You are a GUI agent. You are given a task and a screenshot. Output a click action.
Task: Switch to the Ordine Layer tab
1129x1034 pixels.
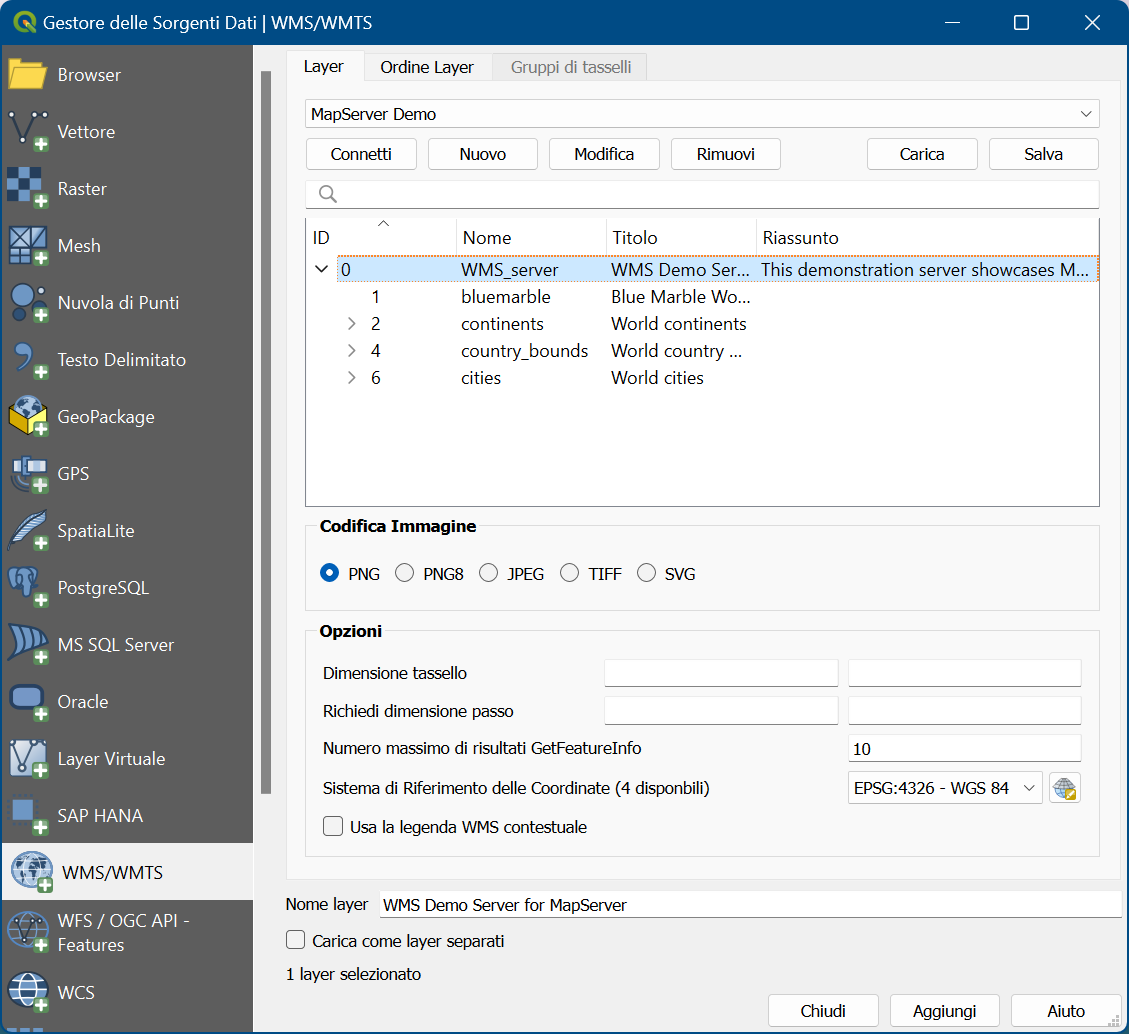pos(427,67)
